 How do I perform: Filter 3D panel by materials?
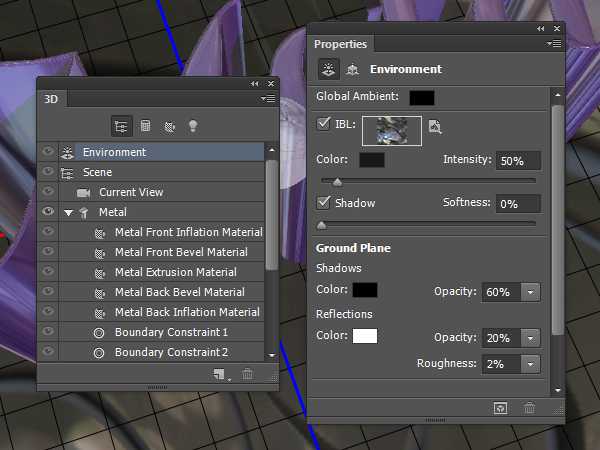click(169, 126)
